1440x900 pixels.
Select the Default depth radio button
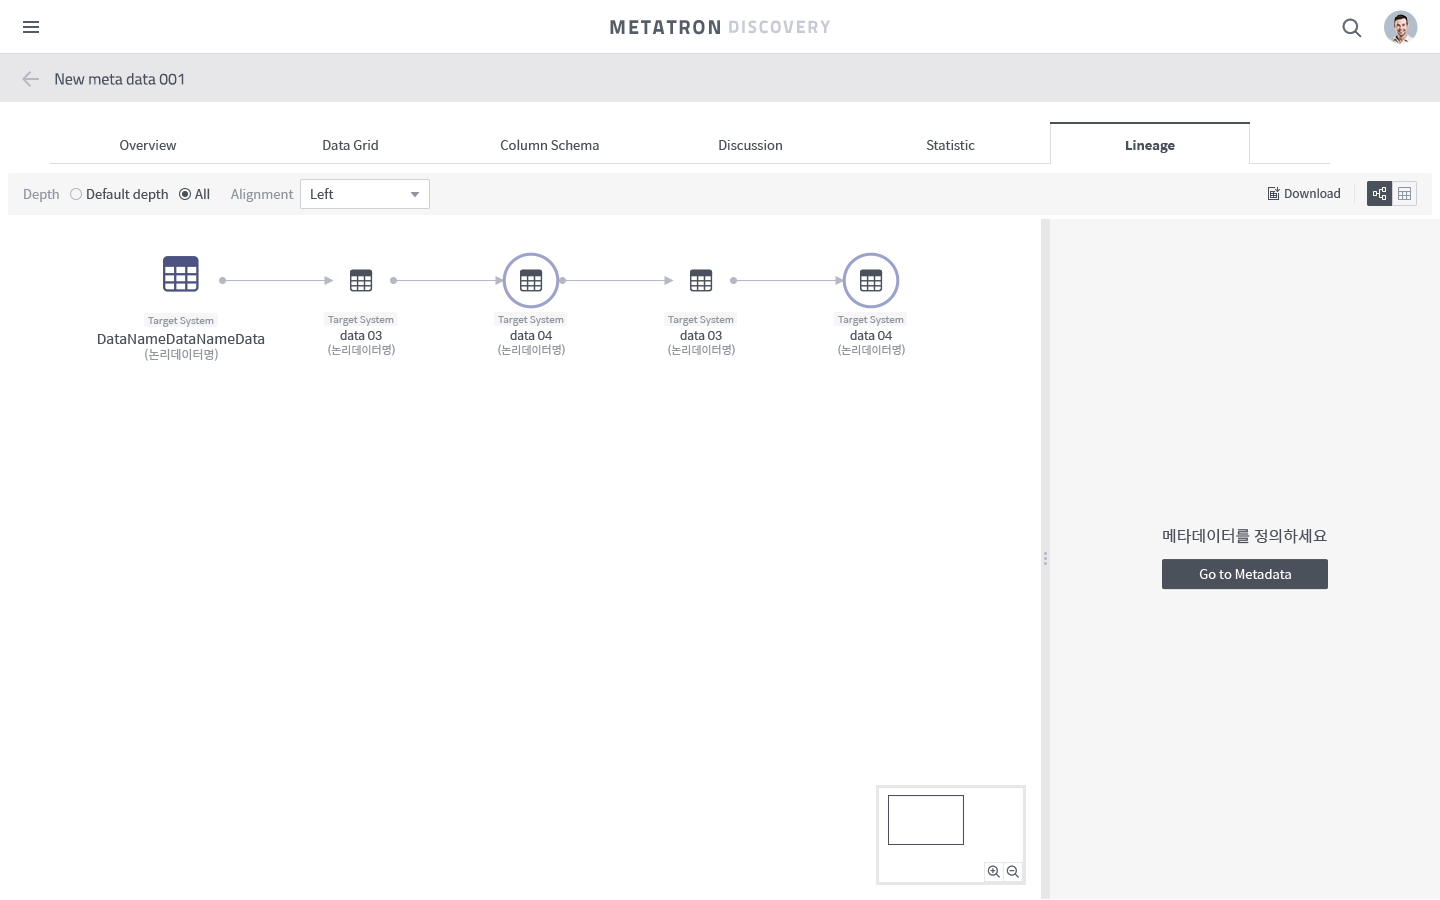pos(76,194)
